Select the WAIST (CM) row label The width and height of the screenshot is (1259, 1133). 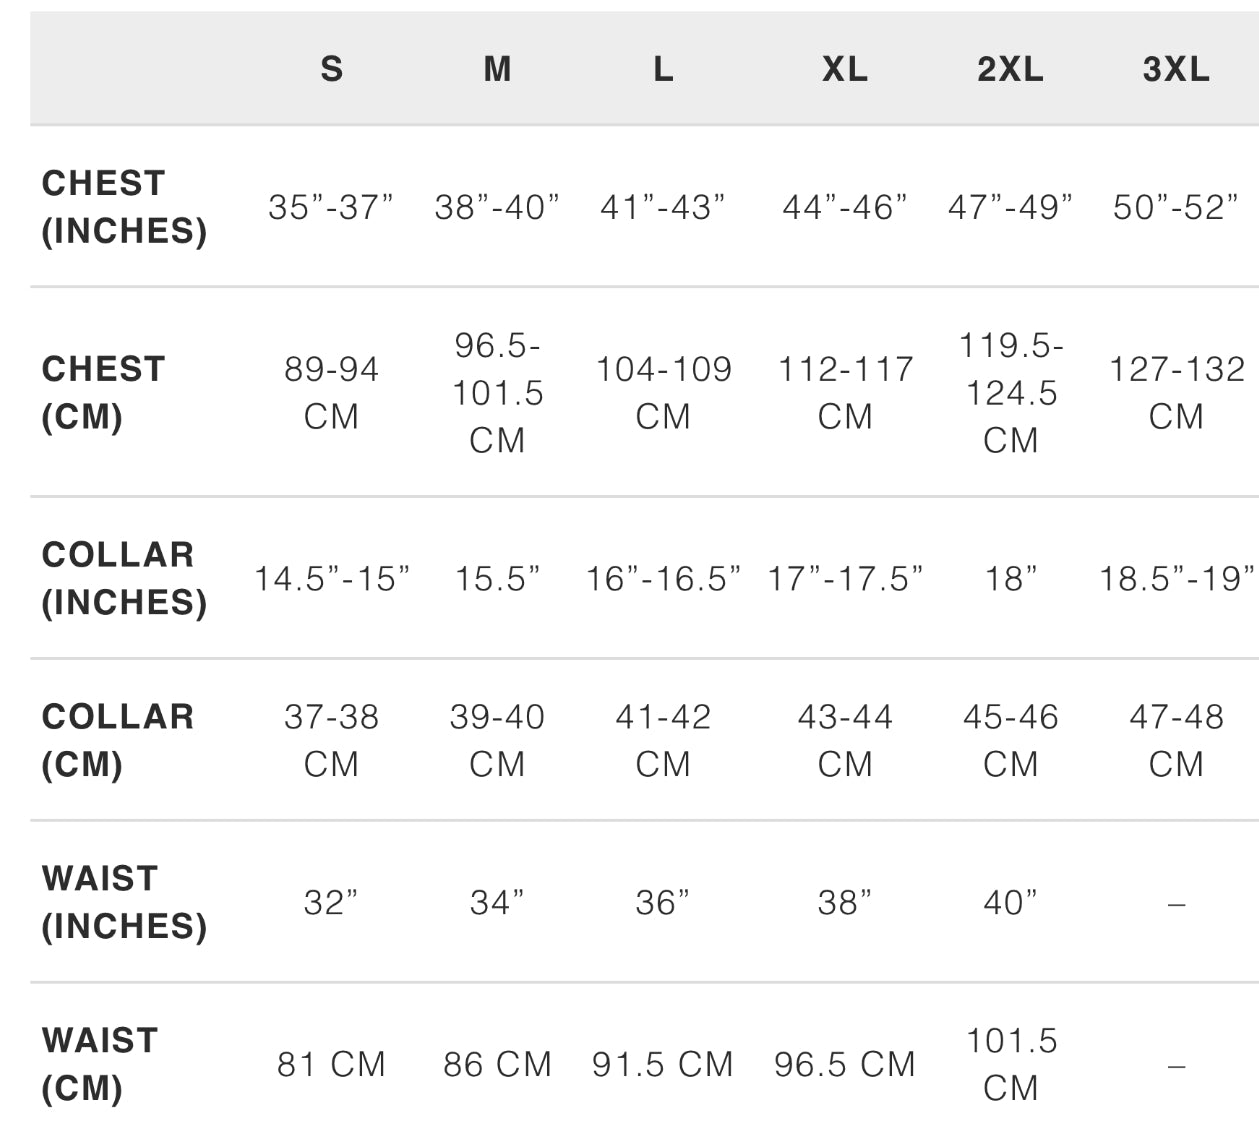[100, 1064]
